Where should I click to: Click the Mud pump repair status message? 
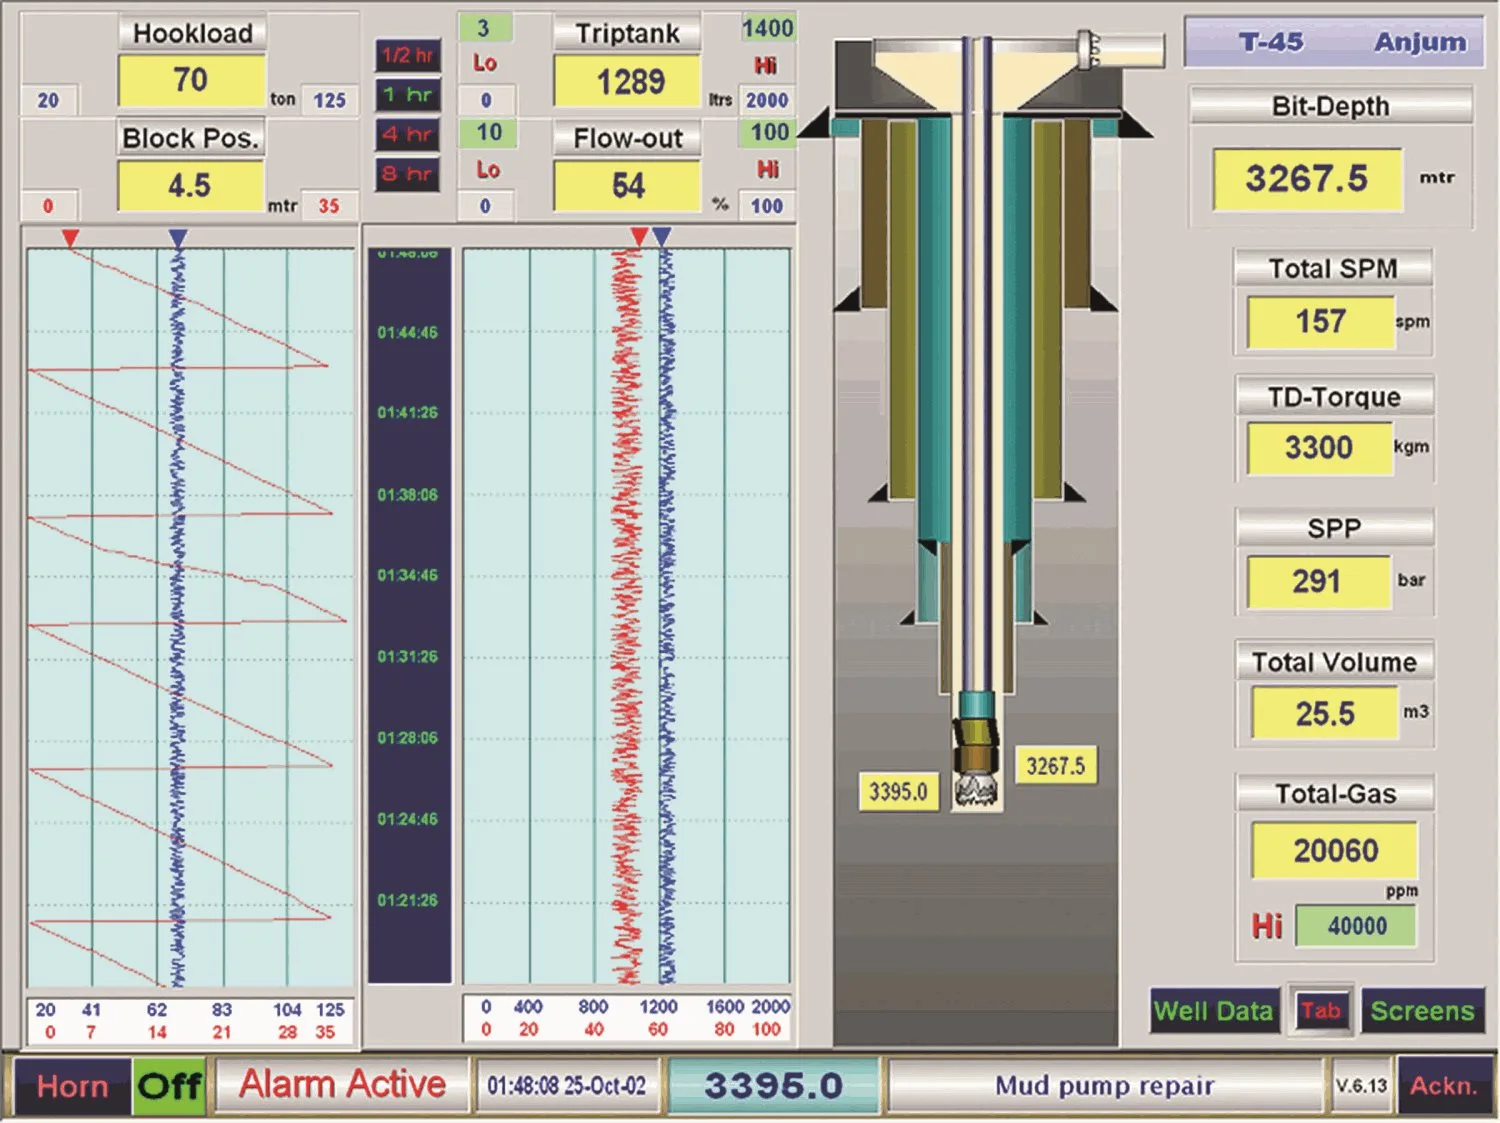(x=1103, y=1085)
